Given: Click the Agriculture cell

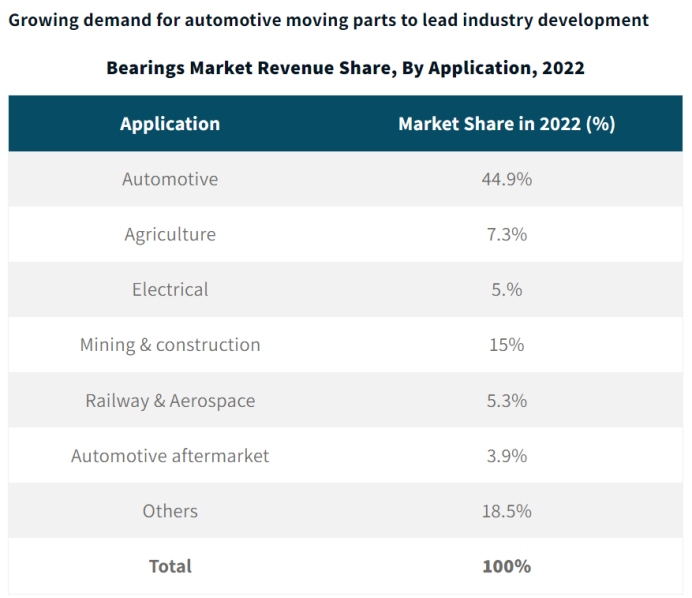Looking at the screenshot, I should click(170, 234).
